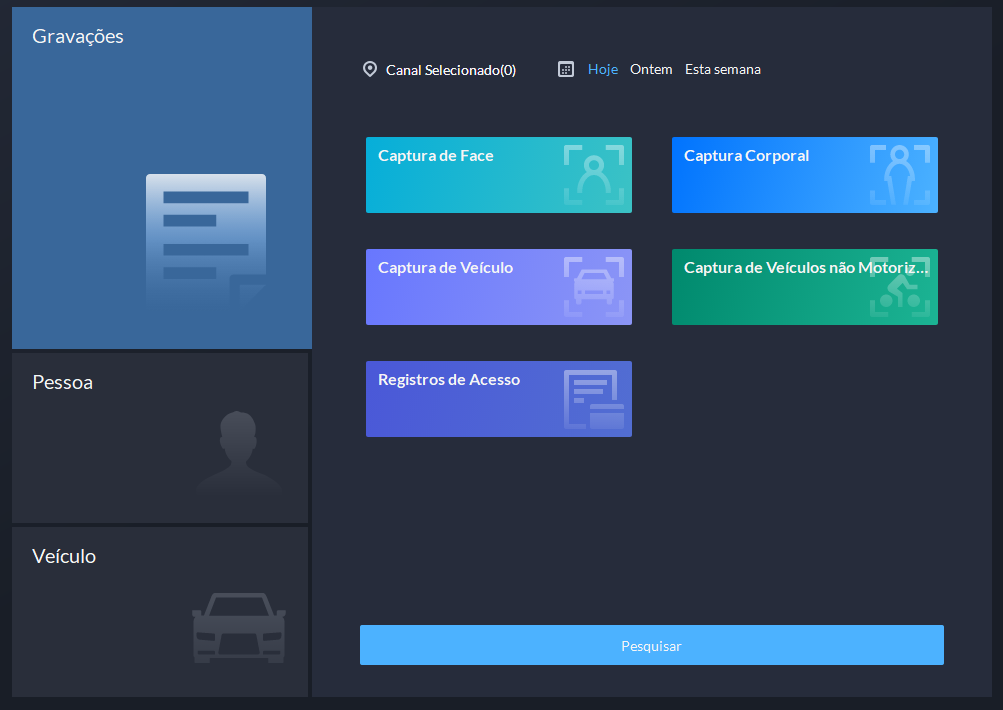This screenshot has height=710, width=1003.
Task: Click the Gravações document icon
Action: point(206,240)
